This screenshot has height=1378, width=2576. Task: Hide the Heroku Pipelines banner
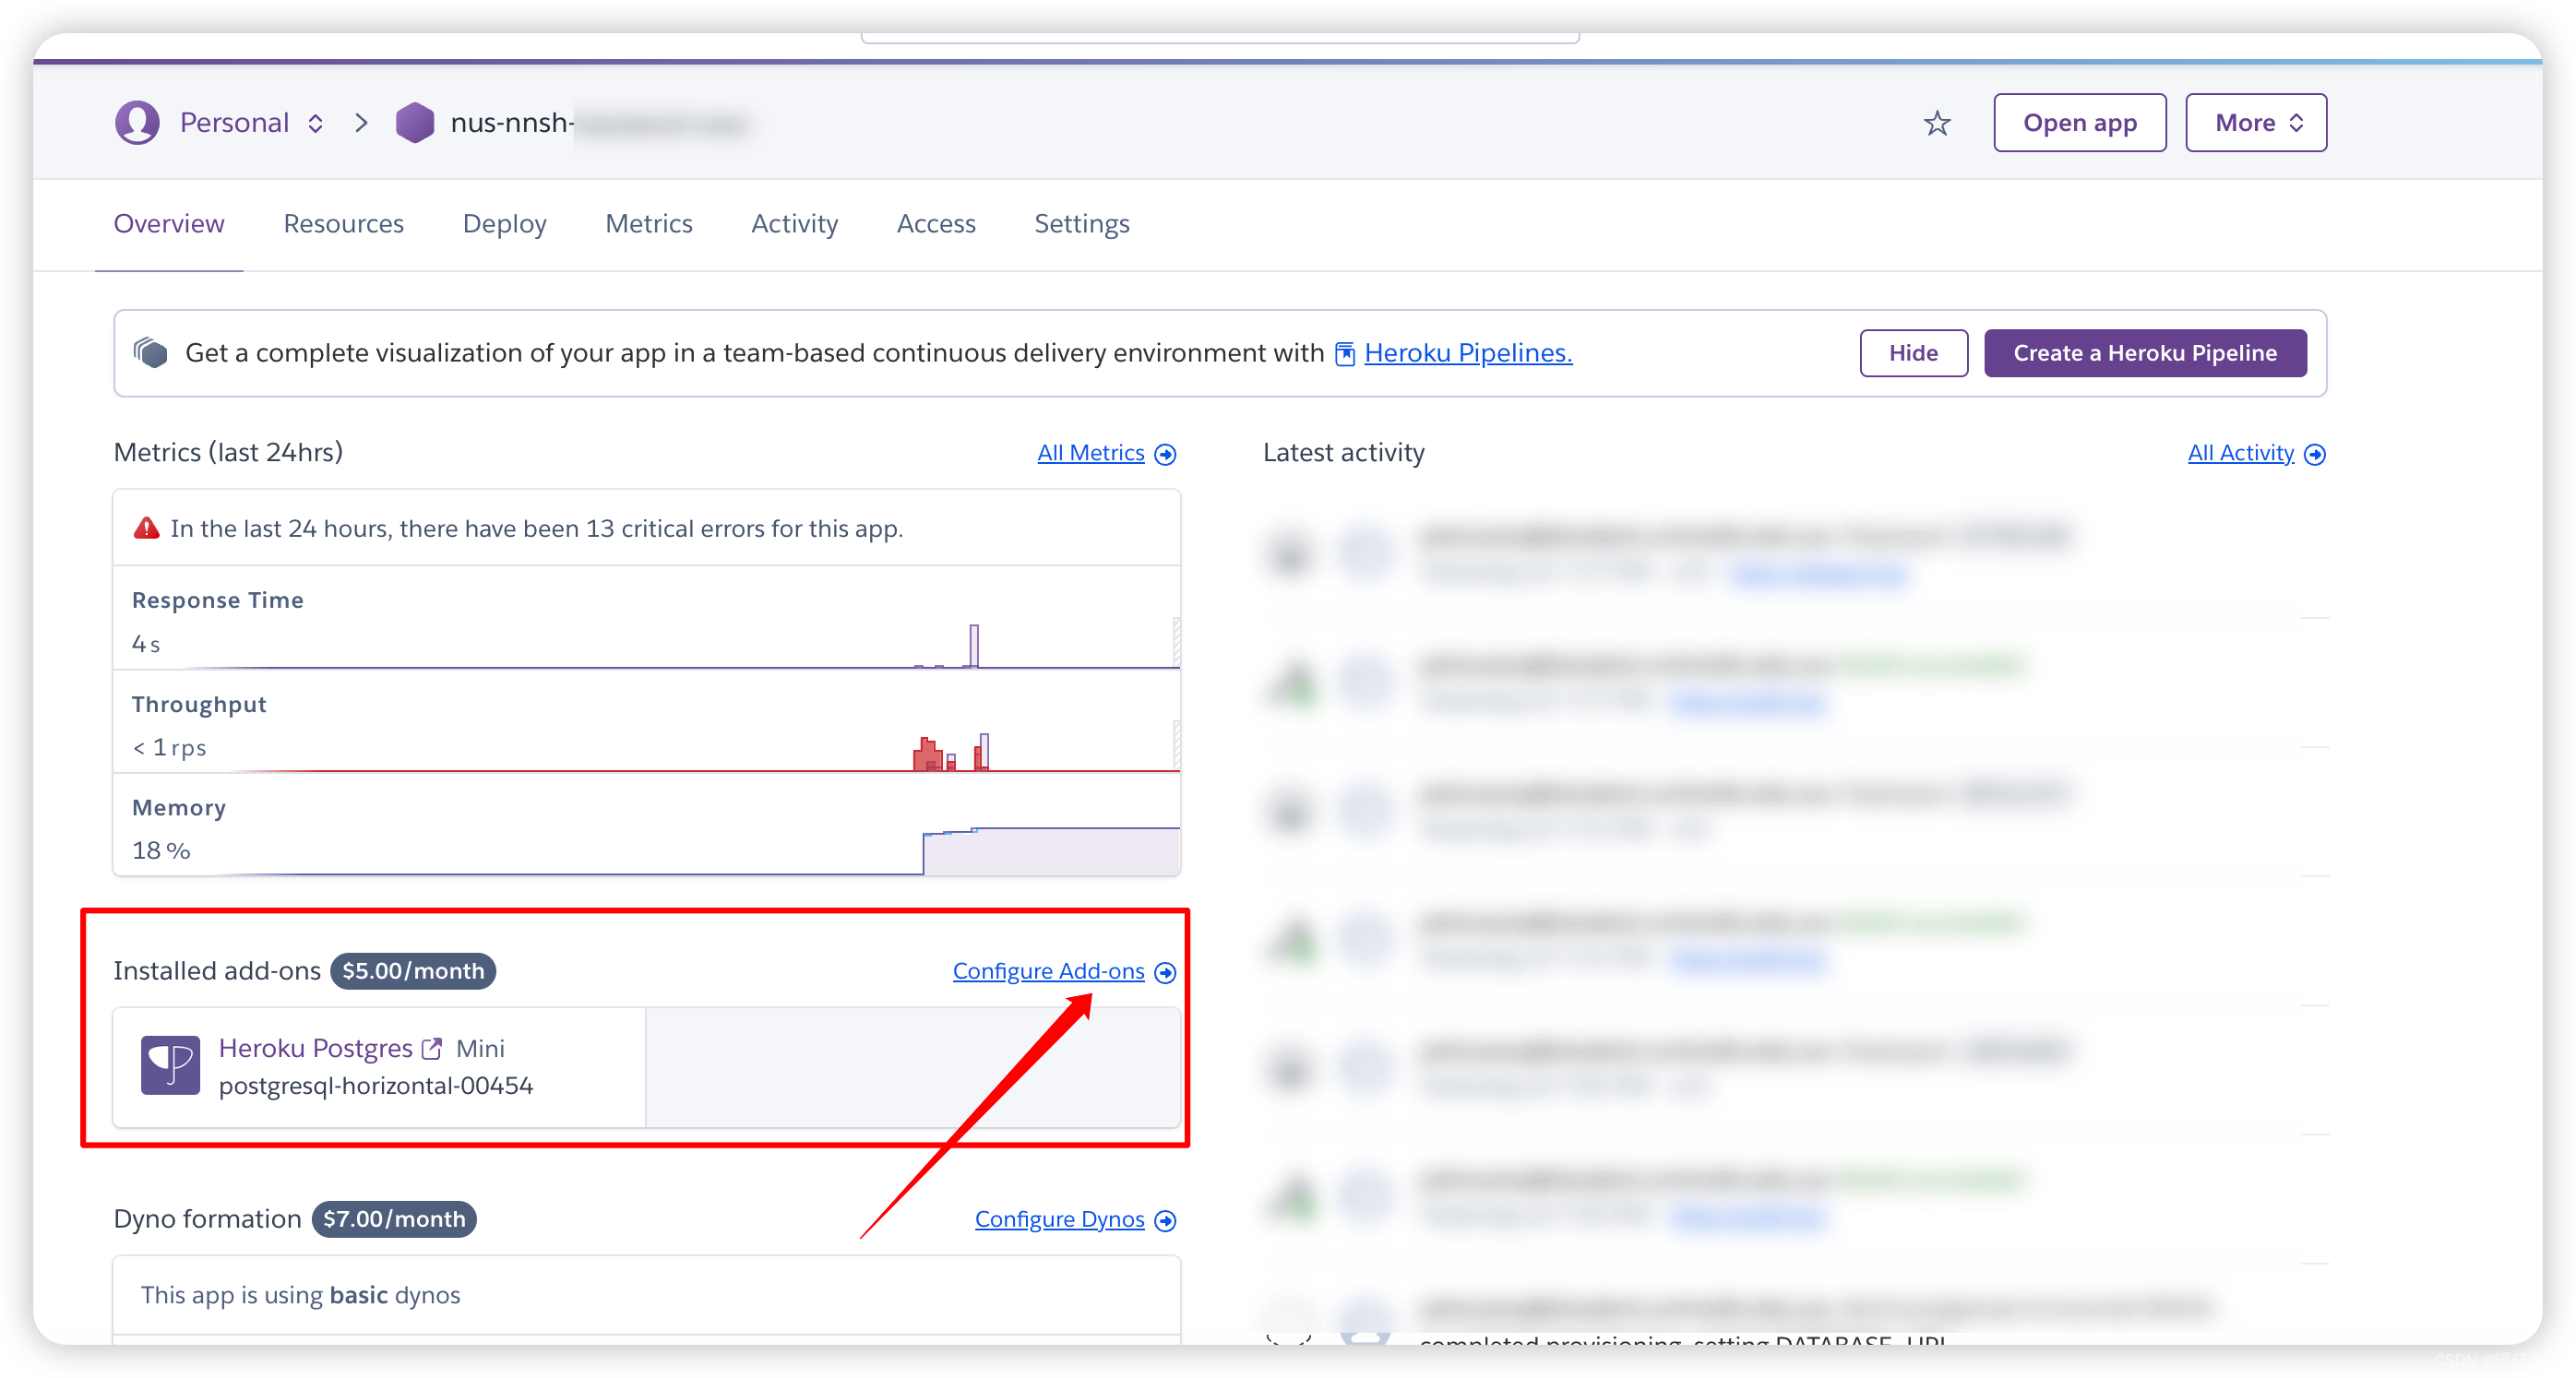[x=1912, y=350]
